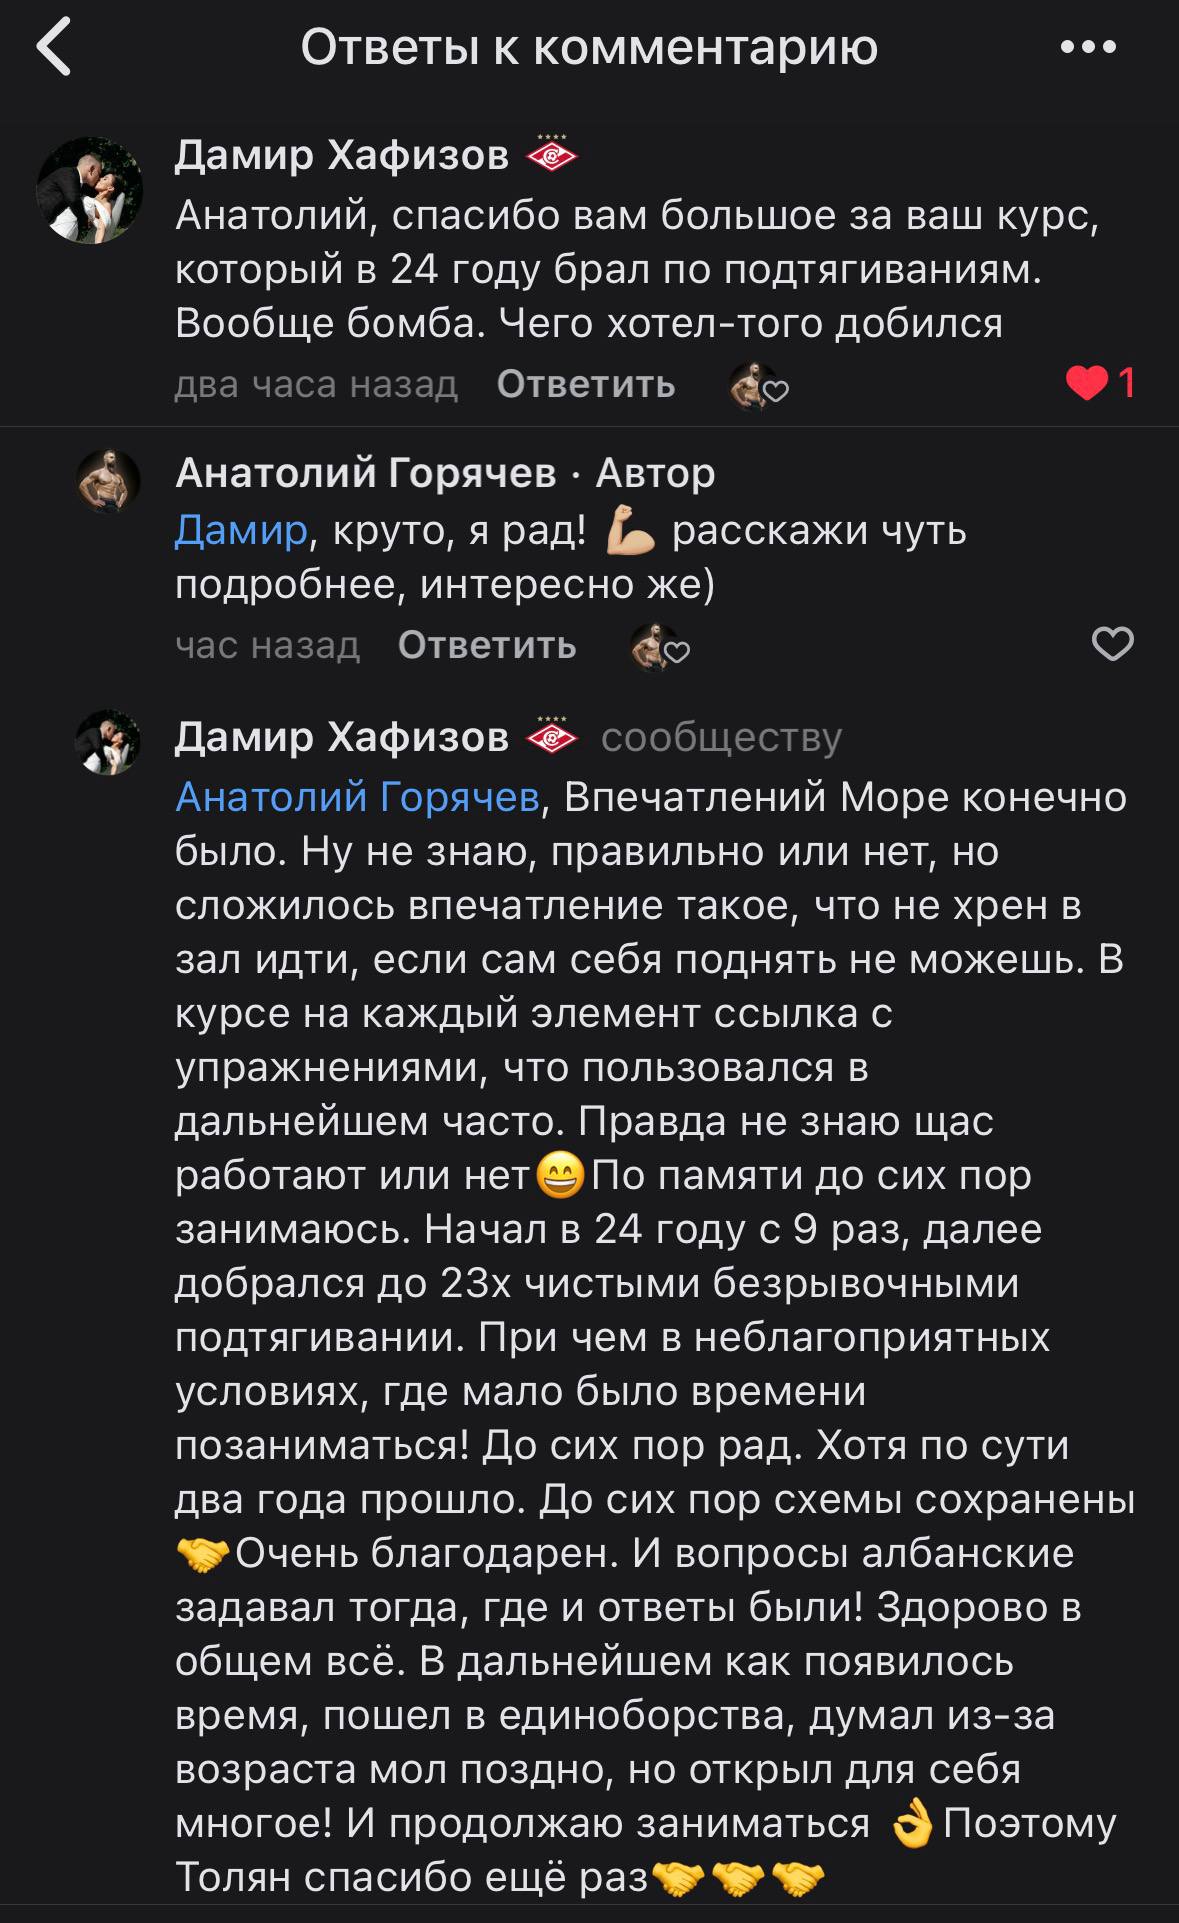Click the 💪 emoji in Анатолий's message
Viewport: 1179px width, 1923px height.
click(x=625, y=531)
